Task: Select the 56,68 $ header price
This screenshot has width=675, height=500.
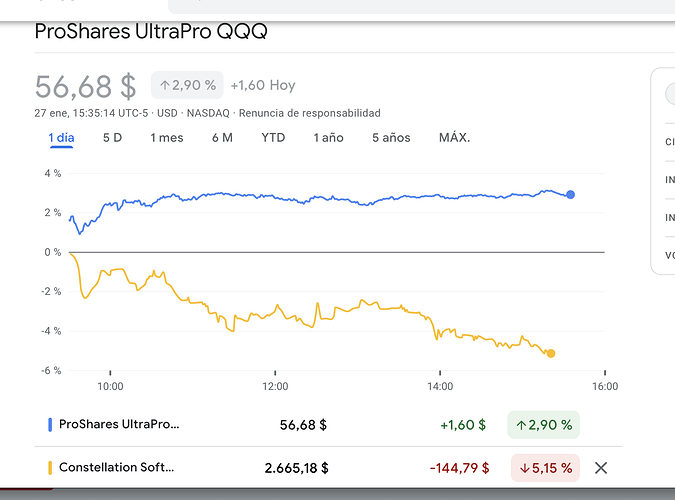Action: [85, 87]
